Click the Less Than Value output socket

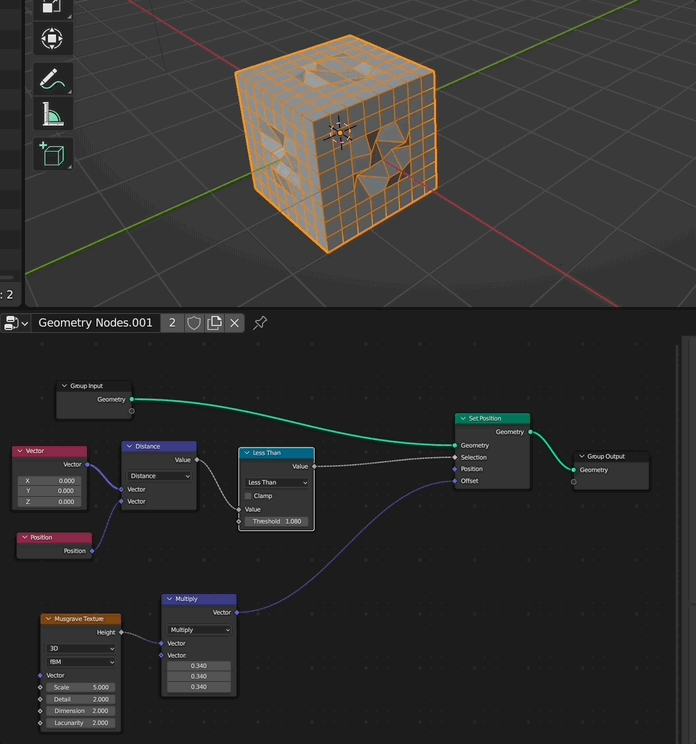315,466
